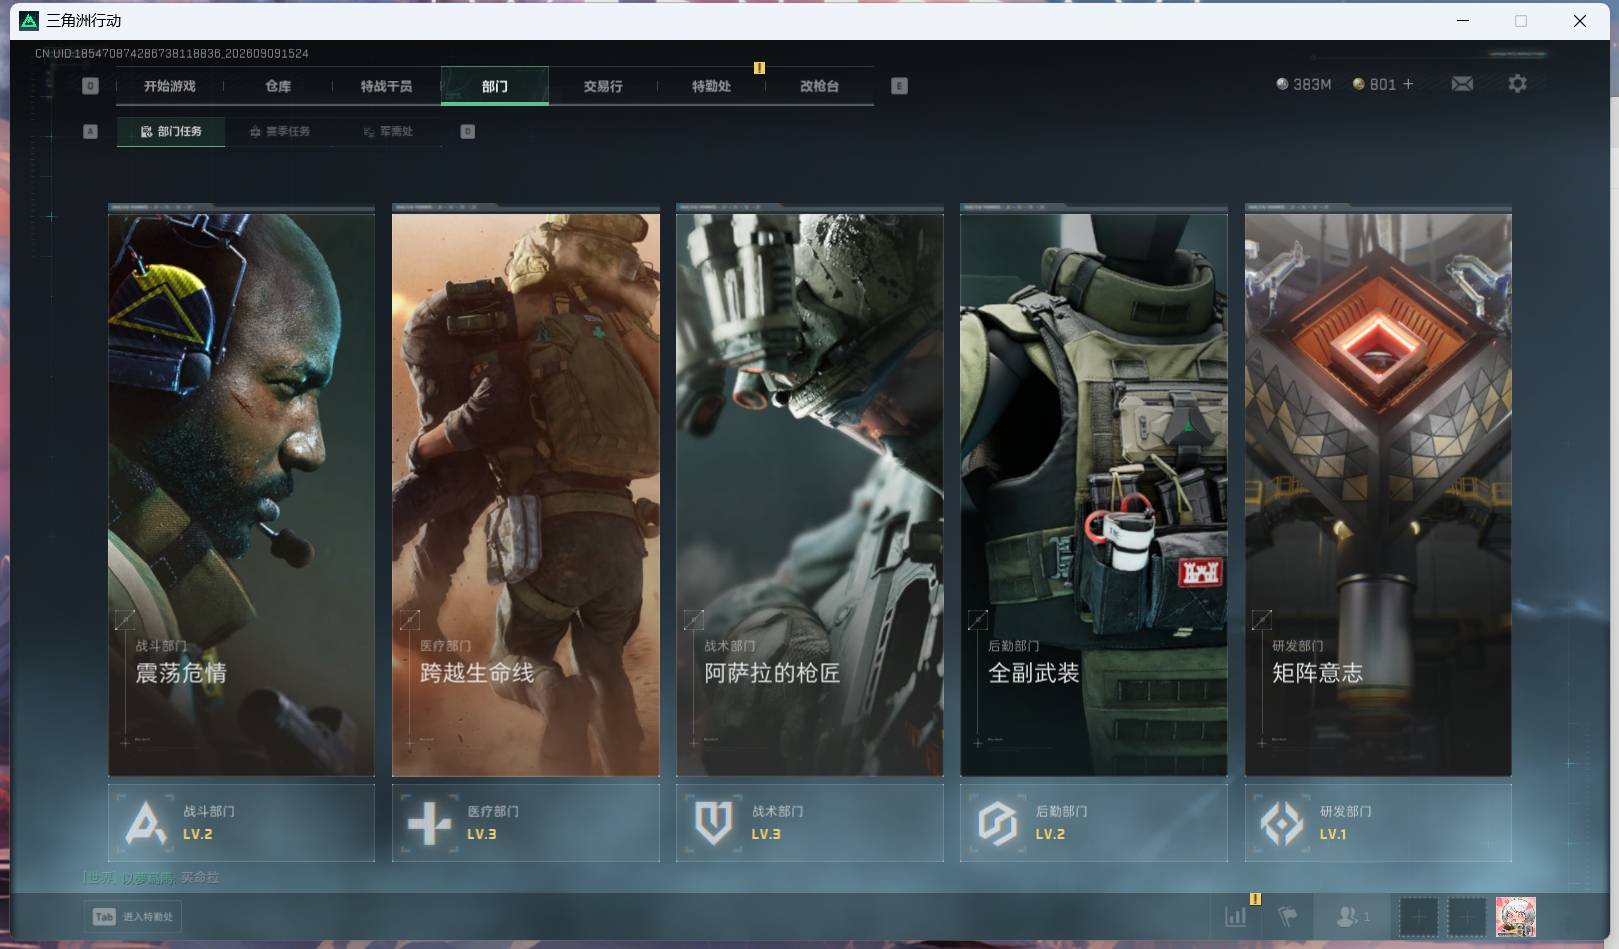
Task: Click the 后勤部门 LV.2 level panel
Action: point(1093,823)
